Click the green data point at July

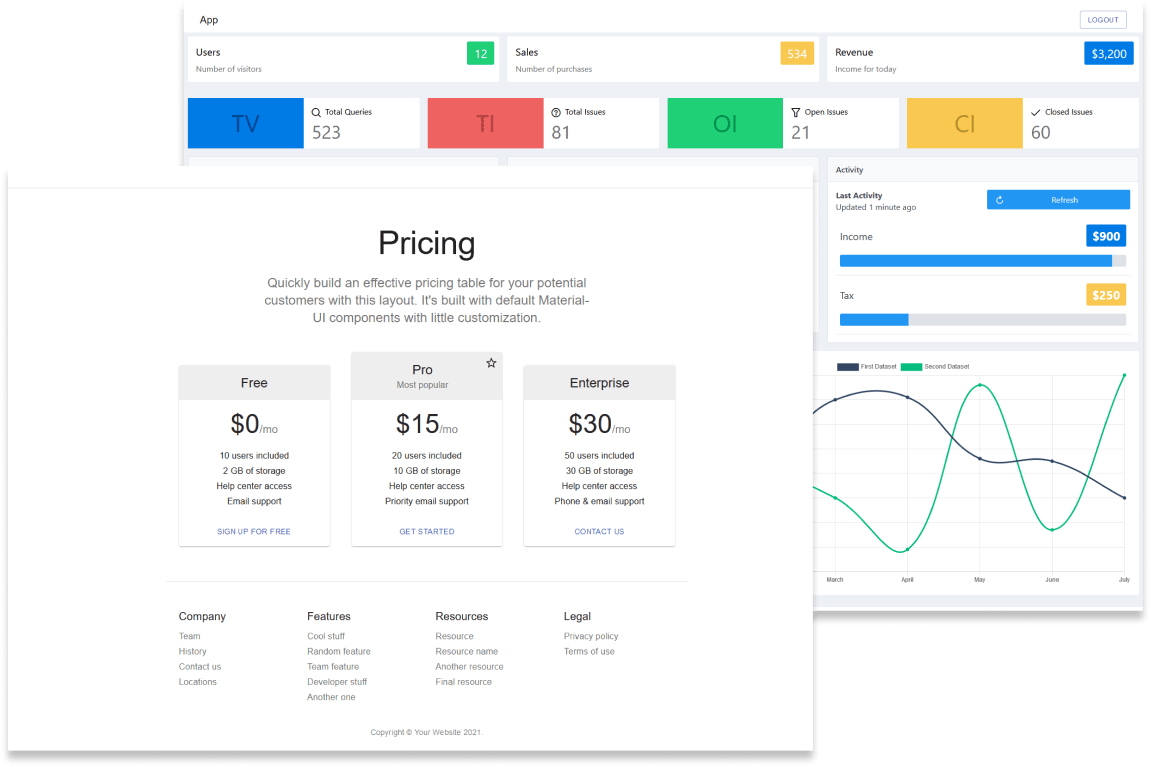(1124, 376)
